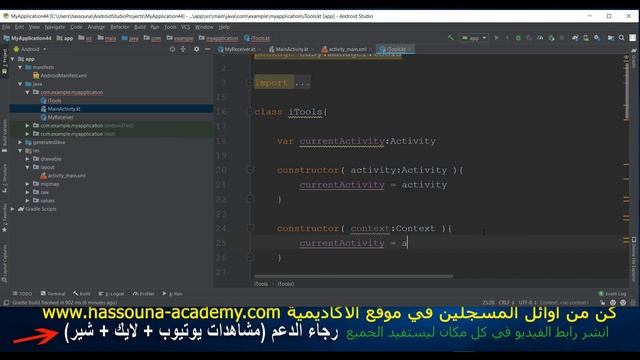The height and width of the screenshot is (360, 640).
Task: Place cursor after currentActivity = a on line 25
Action: (x=407, y=243)
